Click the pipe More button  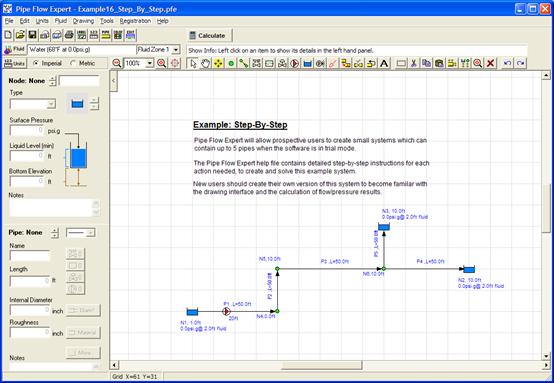click(x=83, y=353)
